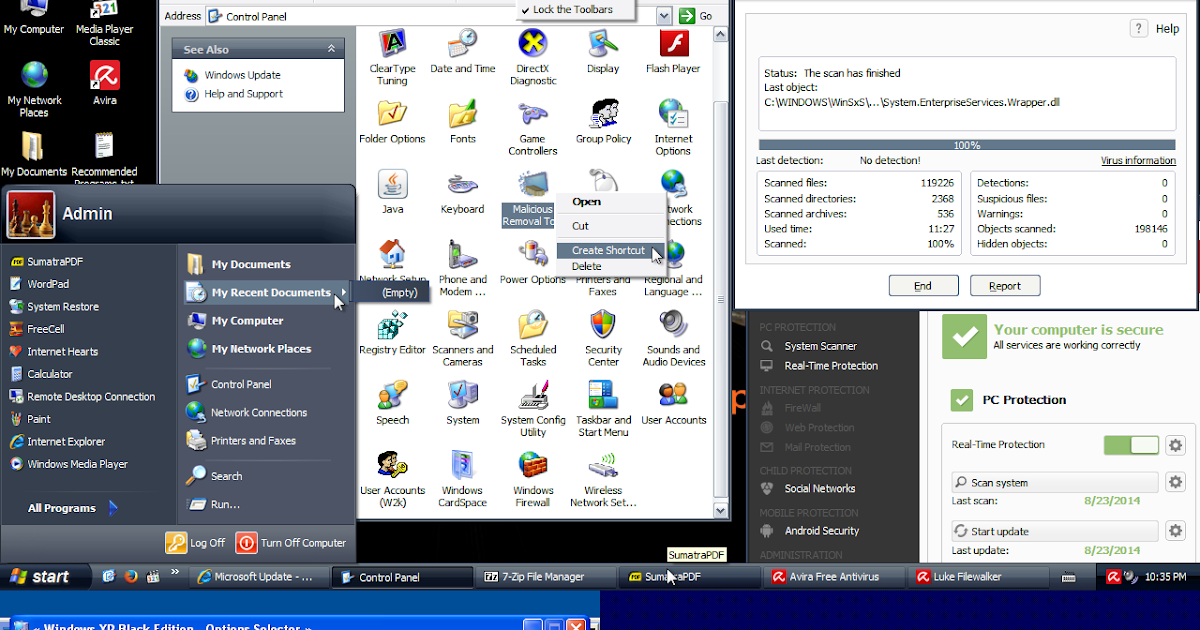Open the Fonts folder icon
1200x630 pixels.
tap(462, 115)
